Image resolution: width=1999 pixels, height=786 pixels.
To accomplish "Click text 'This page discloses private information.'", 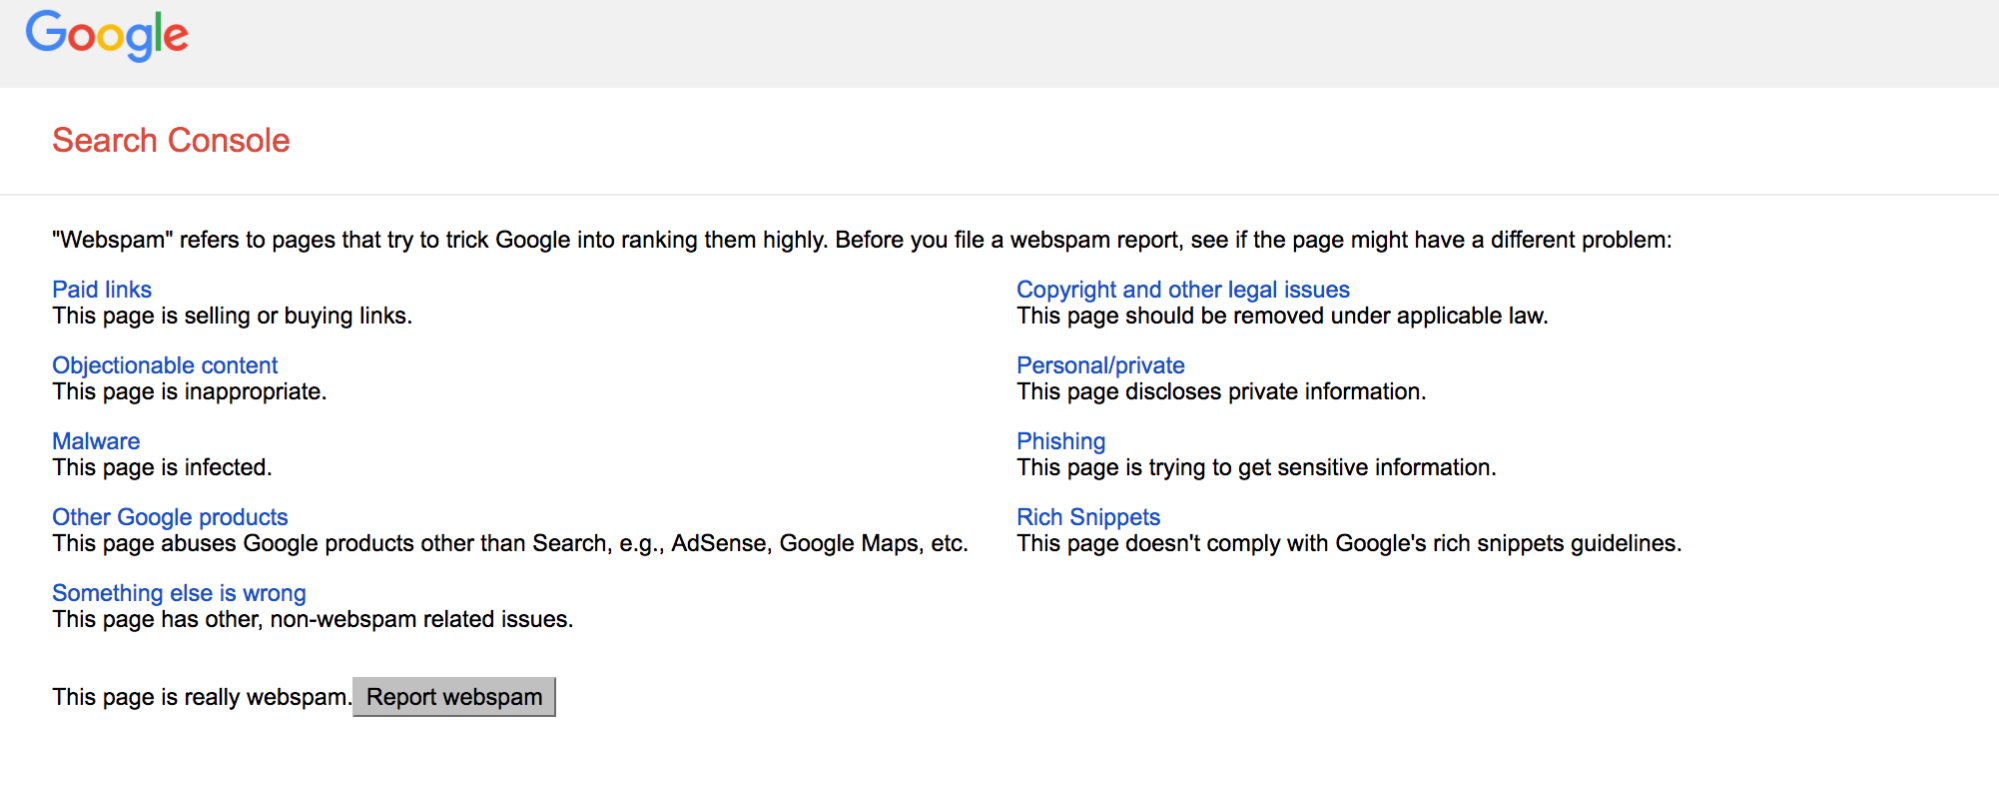I will pos(1221,392).
